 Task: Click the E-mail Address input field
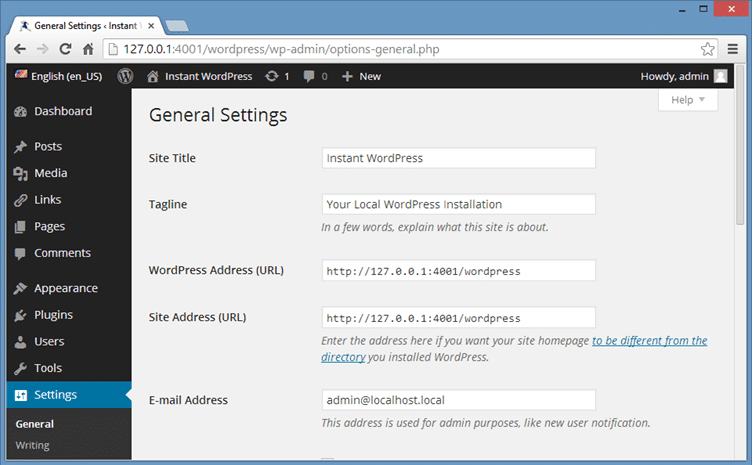pyautogui.click(x=458, y=400)
